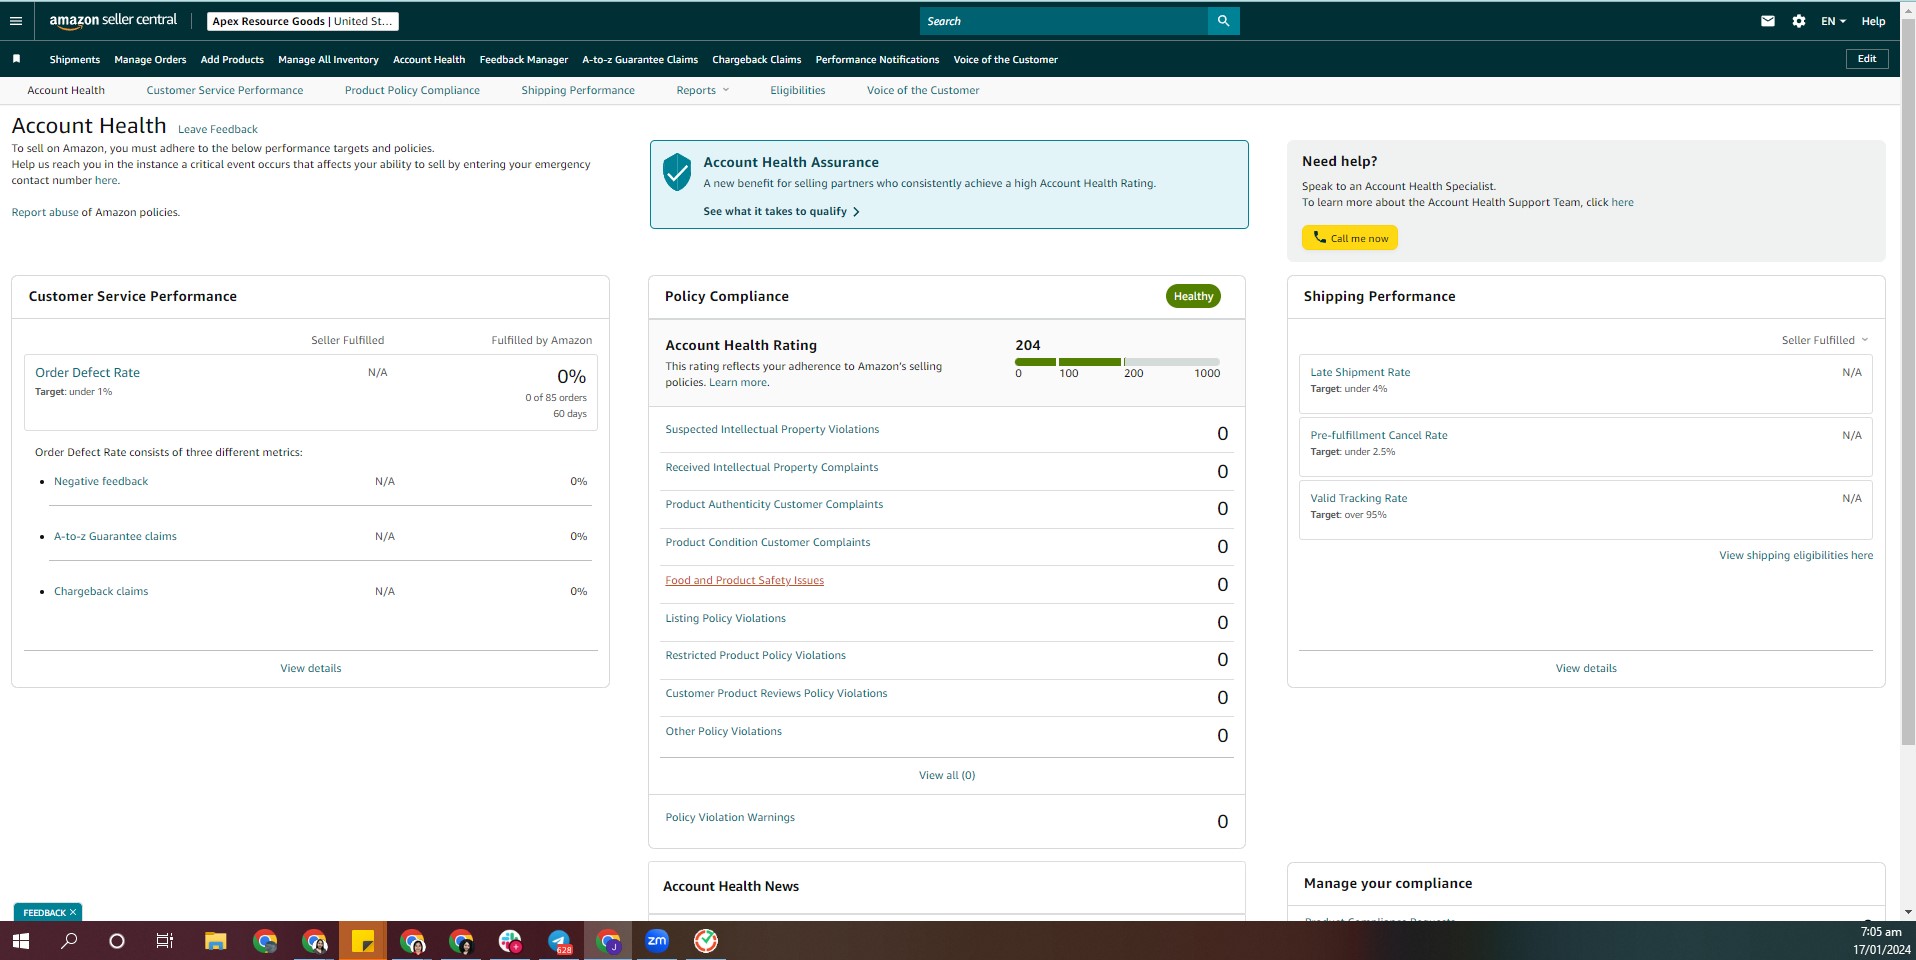
Task: Click View details under Customer Service Performance
Action: (x=311, y=668)
